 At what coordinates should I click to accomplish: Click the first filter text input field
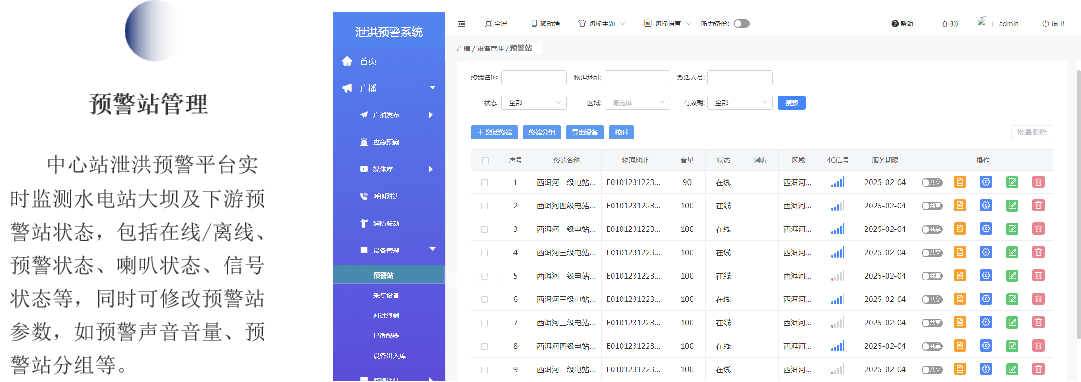(534, 77)
